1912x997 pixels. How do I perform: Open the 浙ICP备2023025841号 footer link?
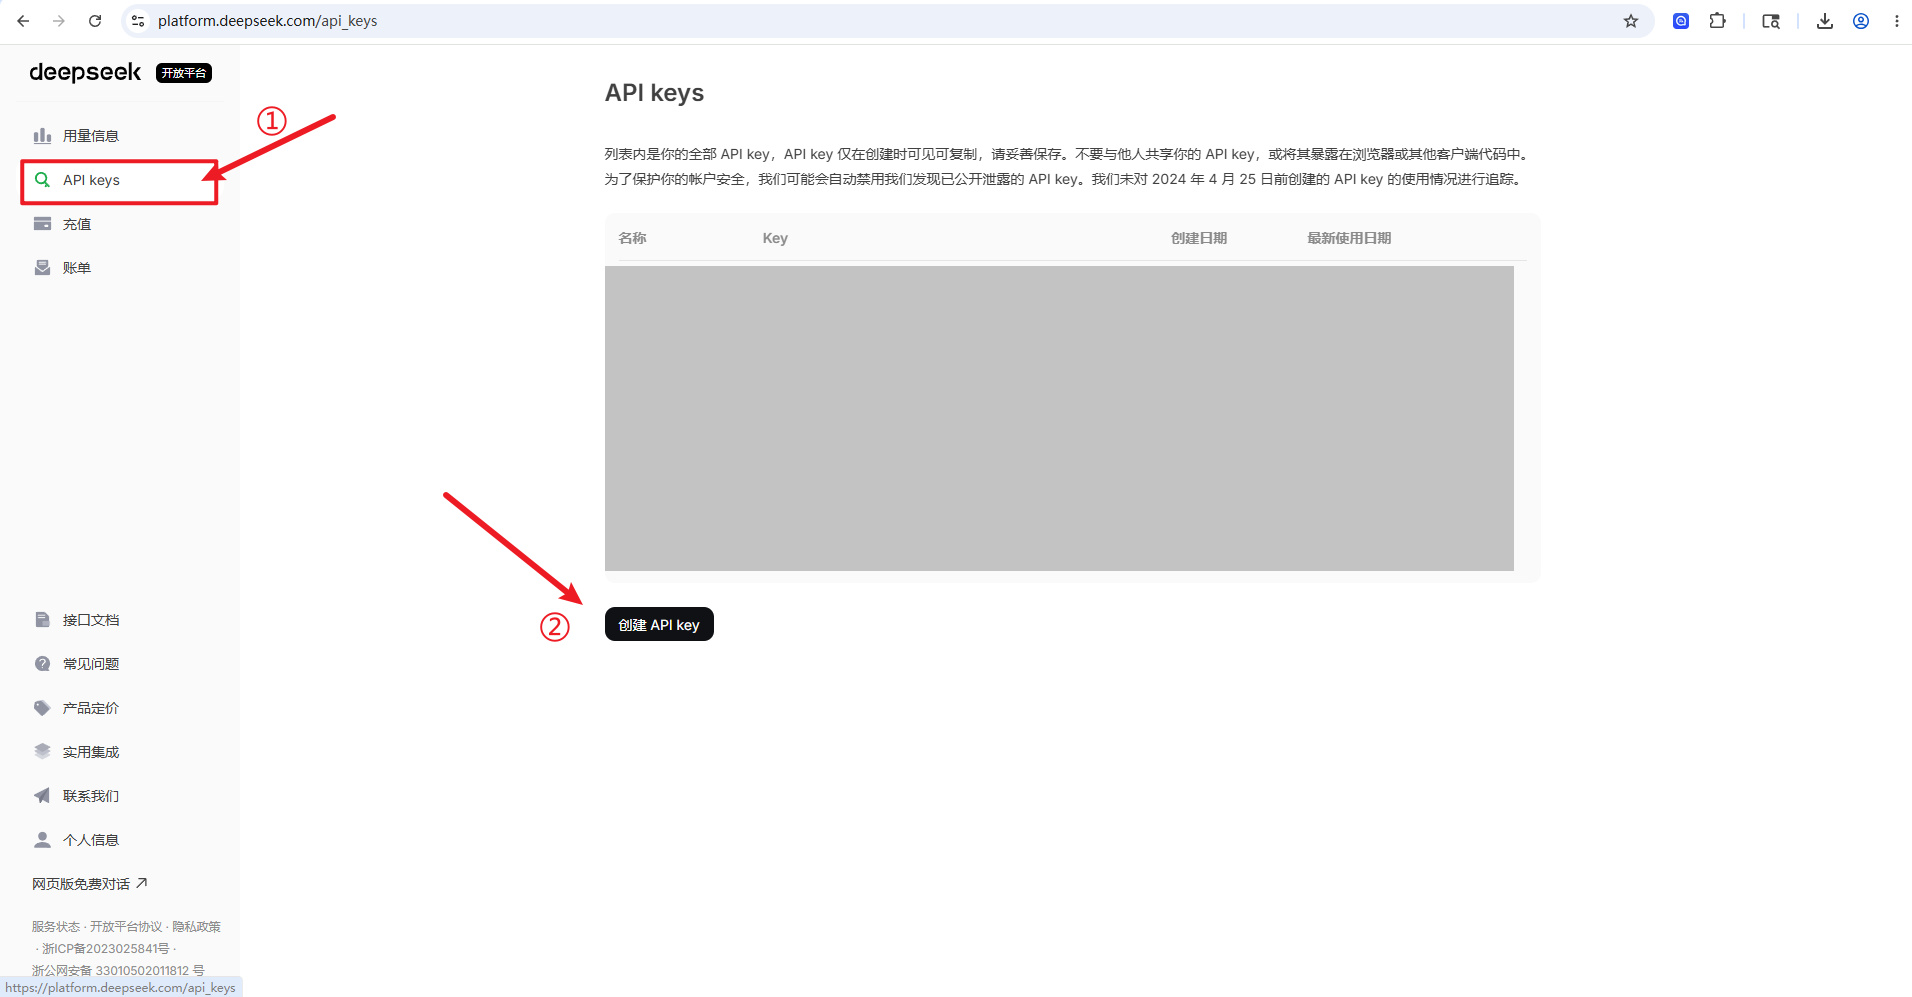coord(106,949)
